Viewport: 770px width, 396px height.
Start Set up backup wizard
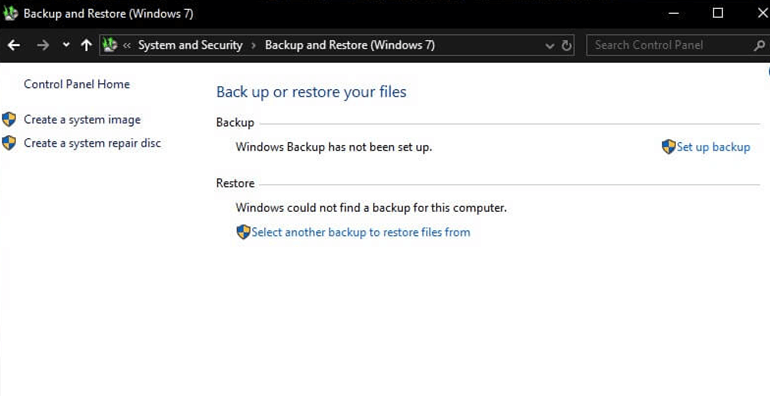tap(713, 147)
